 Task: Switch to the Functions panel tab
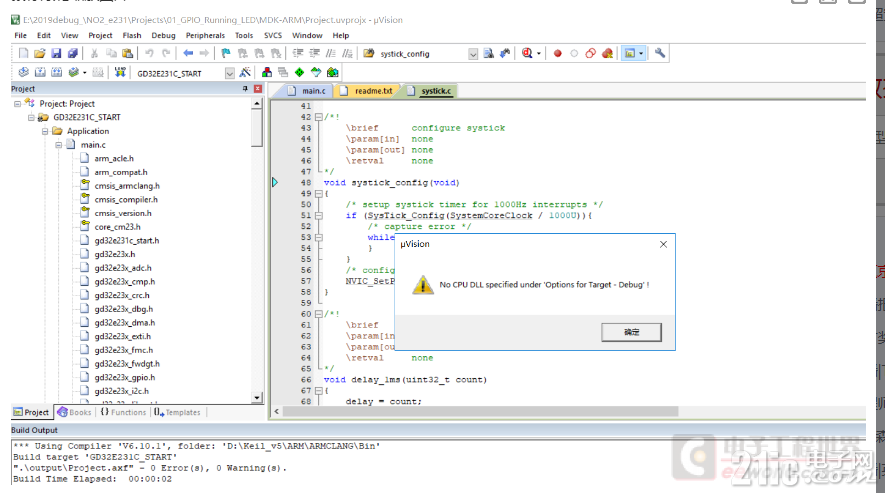pyautogui.click(x=123, y=412)
